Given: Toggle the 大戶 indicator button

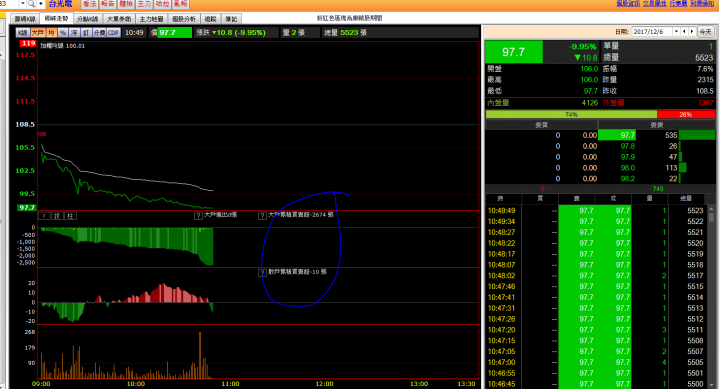Looking at the screenshot, I should 38,33.
